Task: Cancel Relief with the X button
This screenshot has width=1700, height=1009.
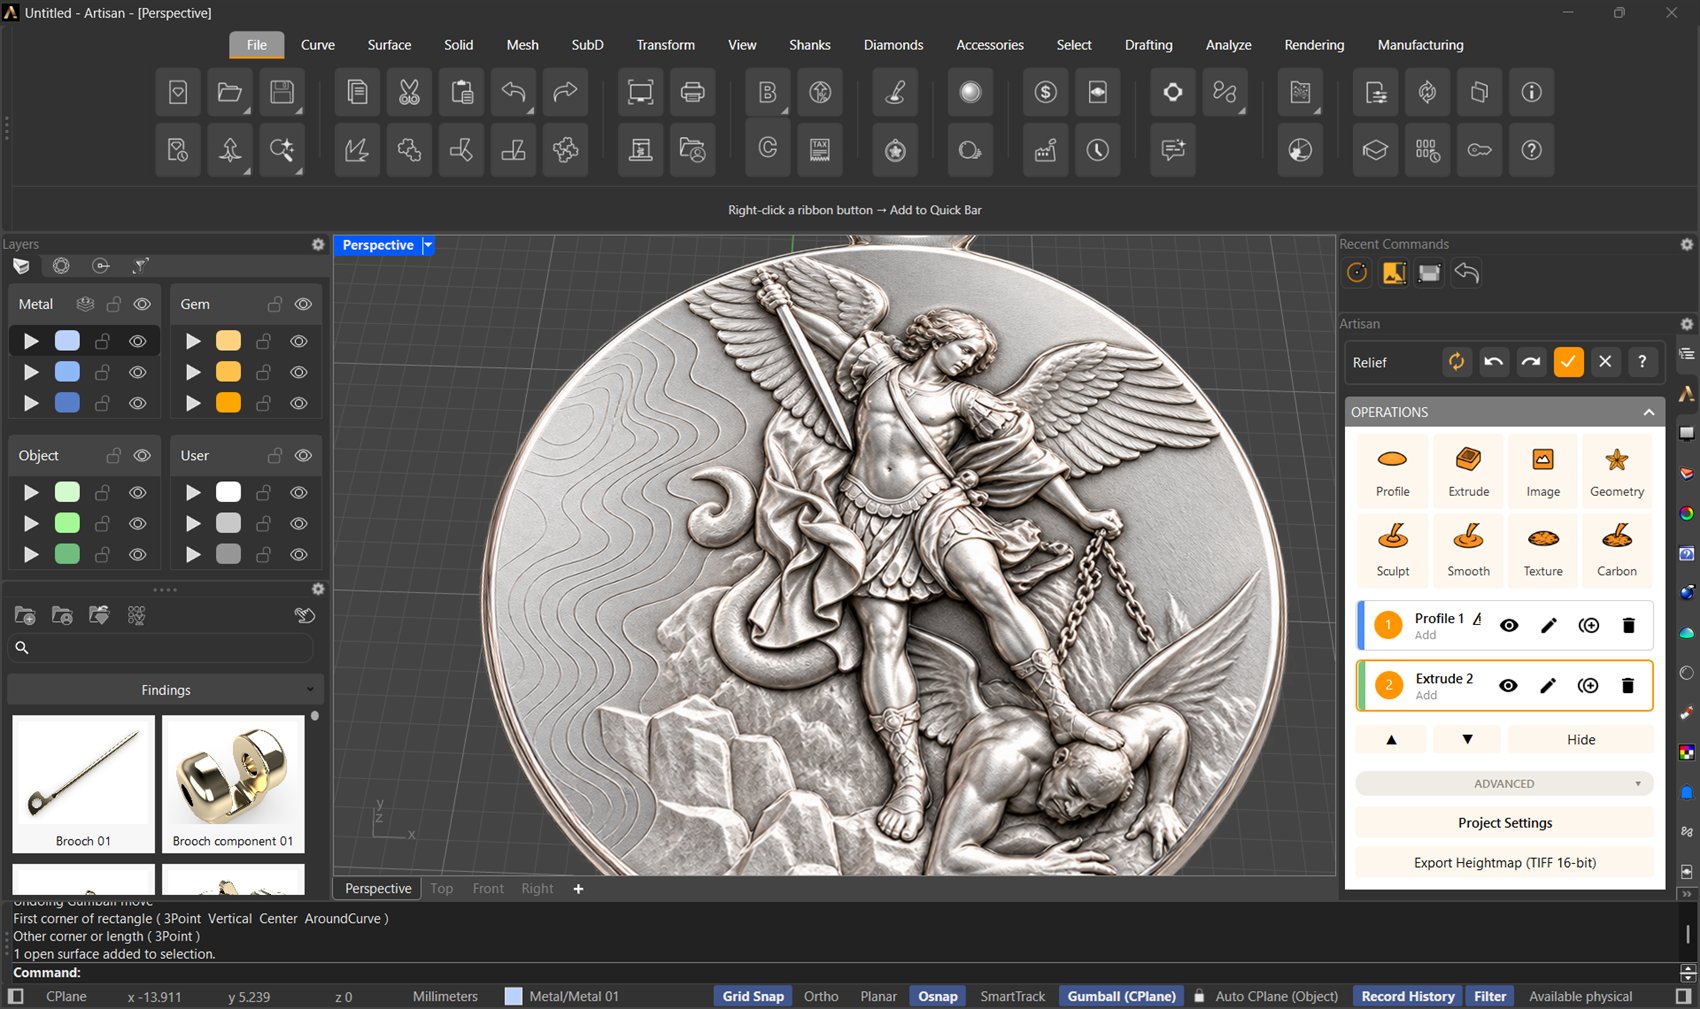Action: 1605,362
